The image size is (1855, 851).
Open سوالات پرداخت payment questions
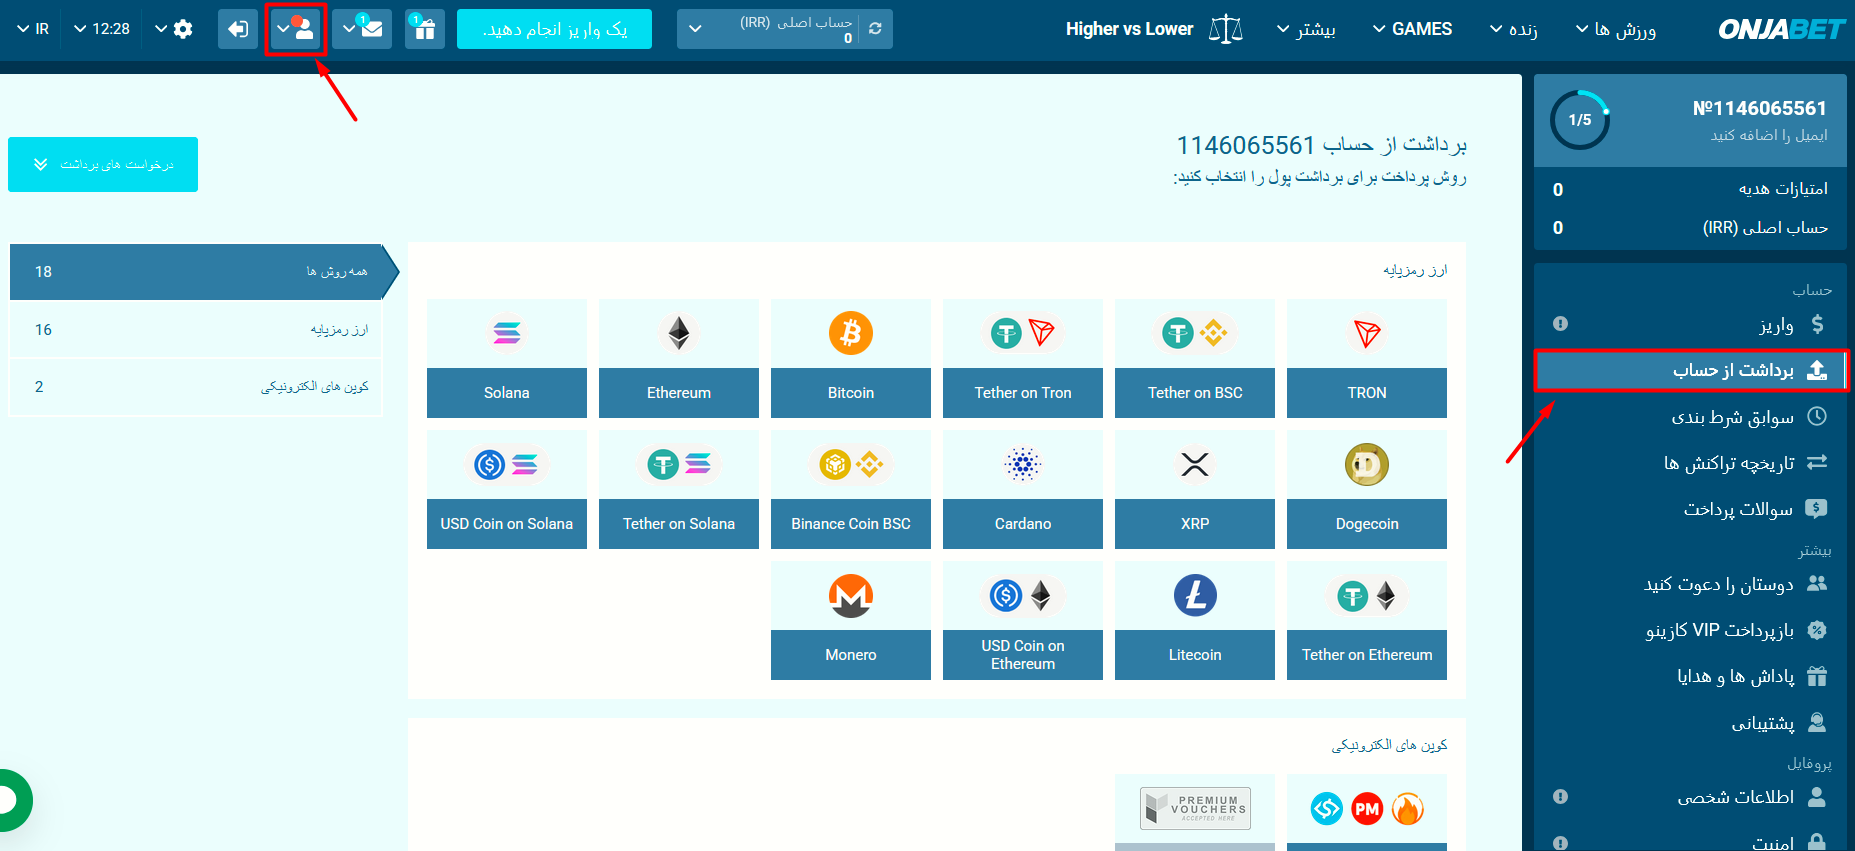1690,509
